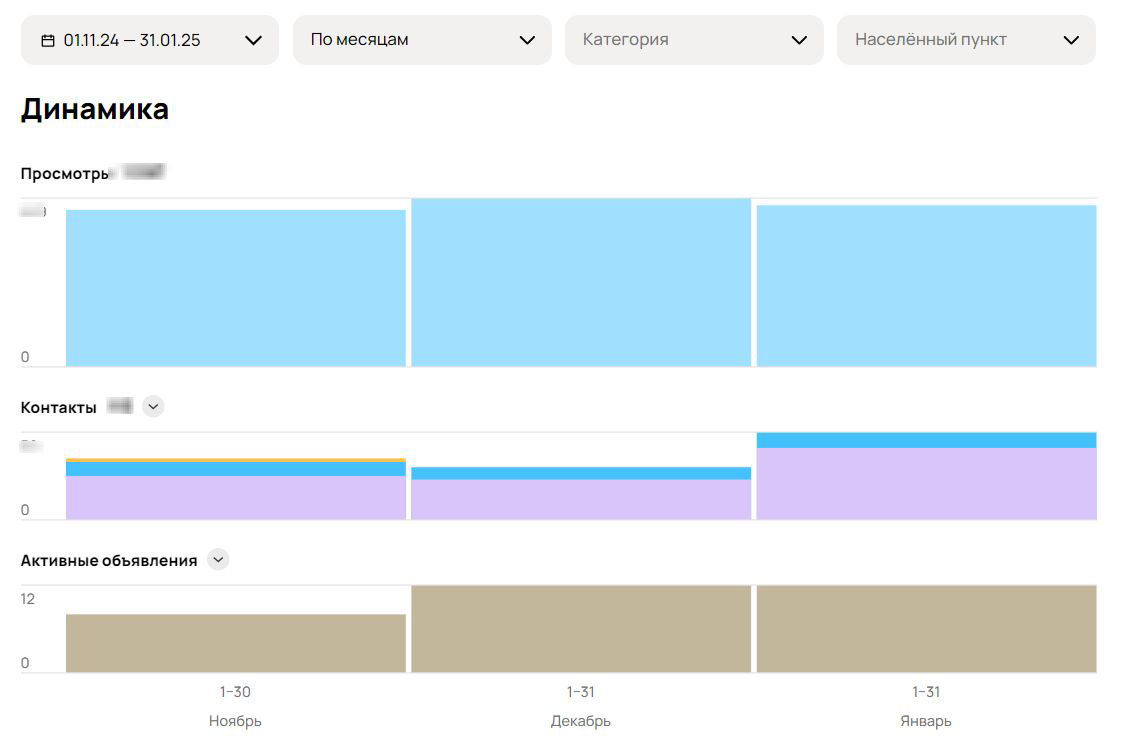Click the orange segment in November contacts bar
1140x743 pixels.
(236, 460)
